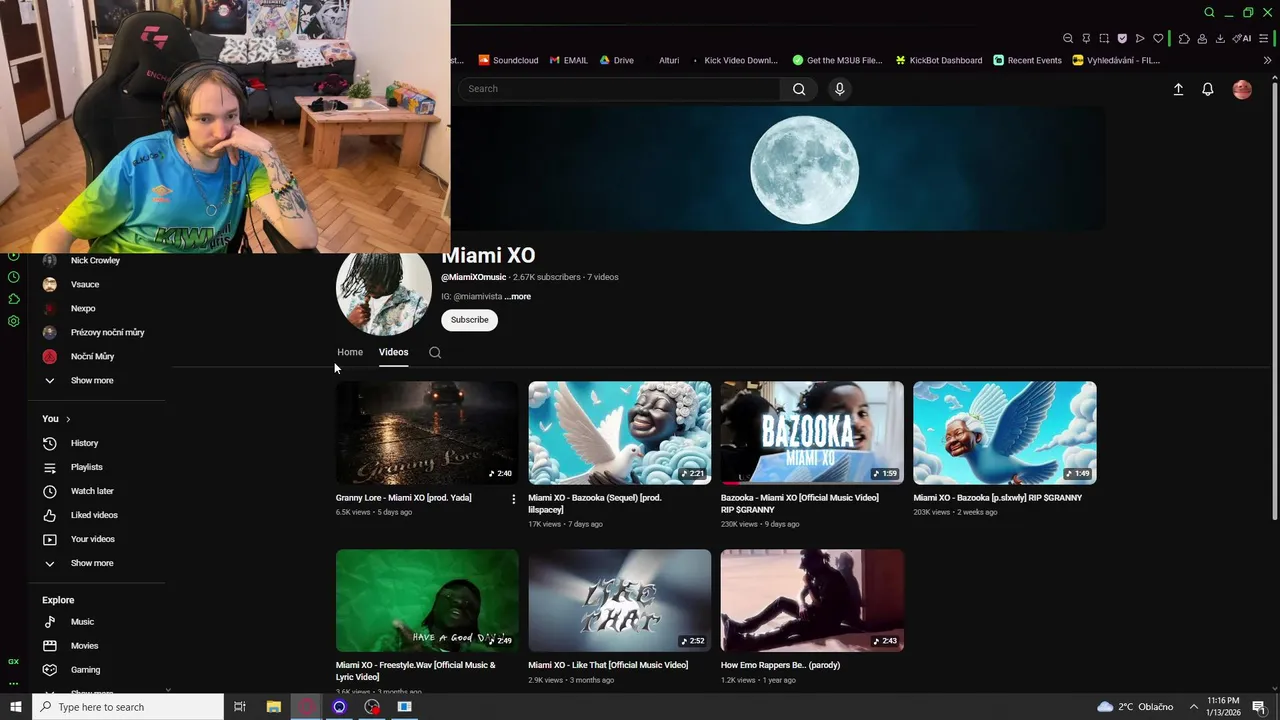
Task: Open KickBot Dashboard bookmark
Action: [938, 60]
